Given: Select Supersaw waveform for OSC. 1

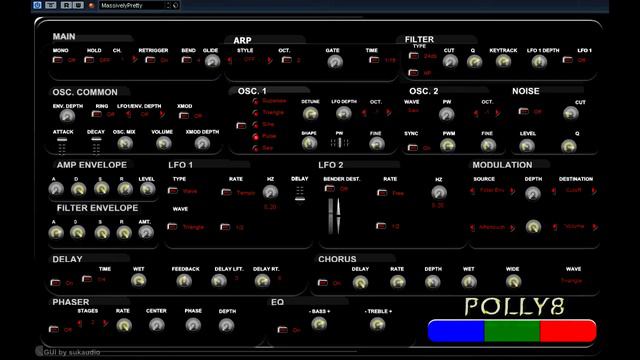Looking at the screenshot, I should (256, 101).
